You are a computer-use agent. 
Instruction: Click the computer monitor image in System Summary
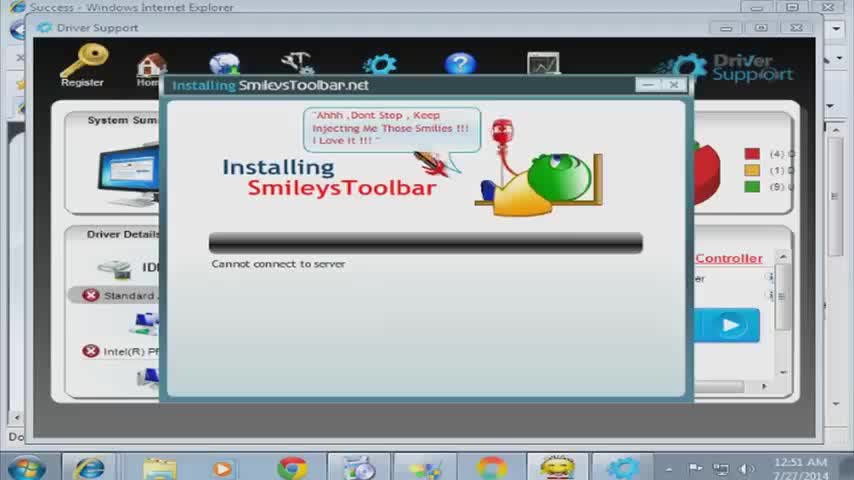(x=129, y=174)
